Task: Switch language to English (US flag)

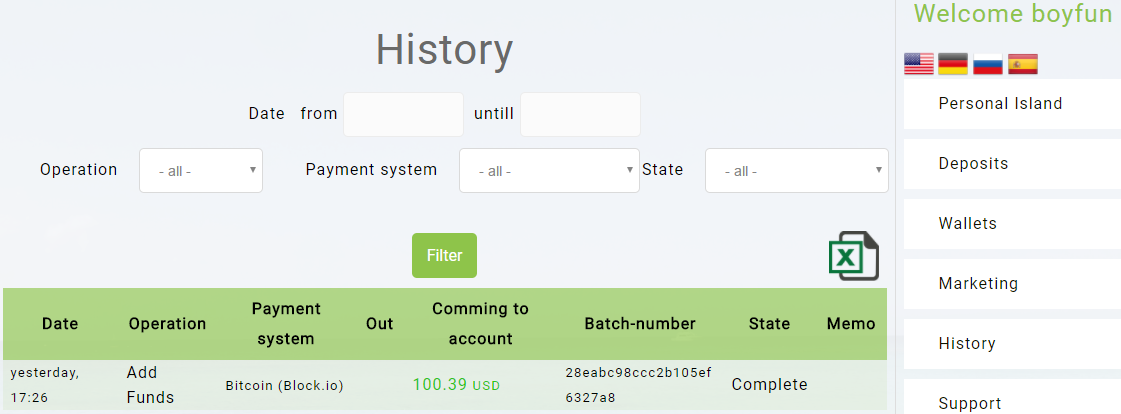Action: point(918,65)
